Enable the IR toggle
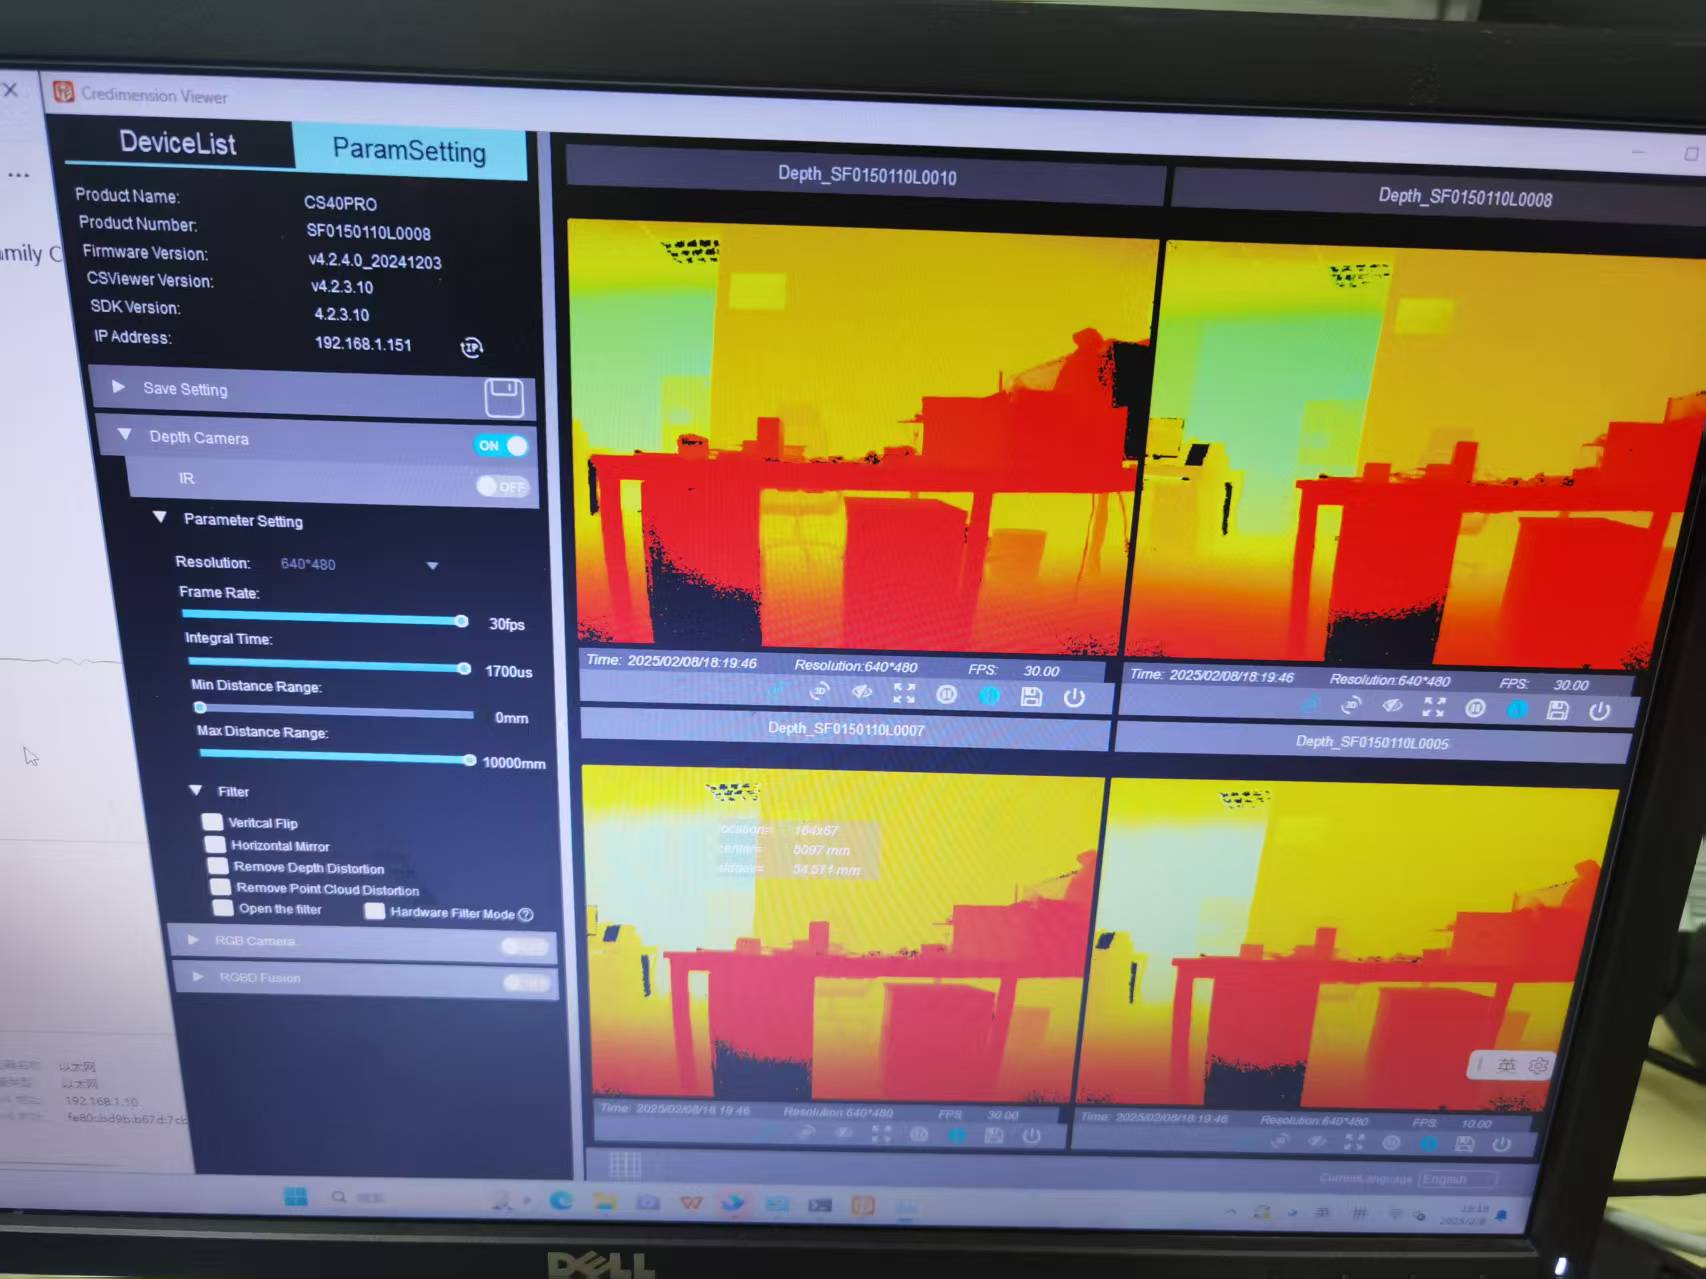Screen dimensions: 1706x1279 503,487
